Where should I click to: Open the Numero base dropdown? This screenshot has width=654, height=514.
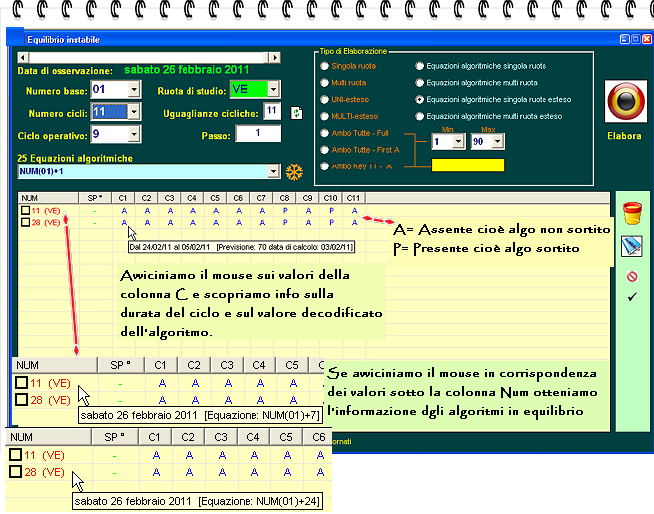click(135, 91)
